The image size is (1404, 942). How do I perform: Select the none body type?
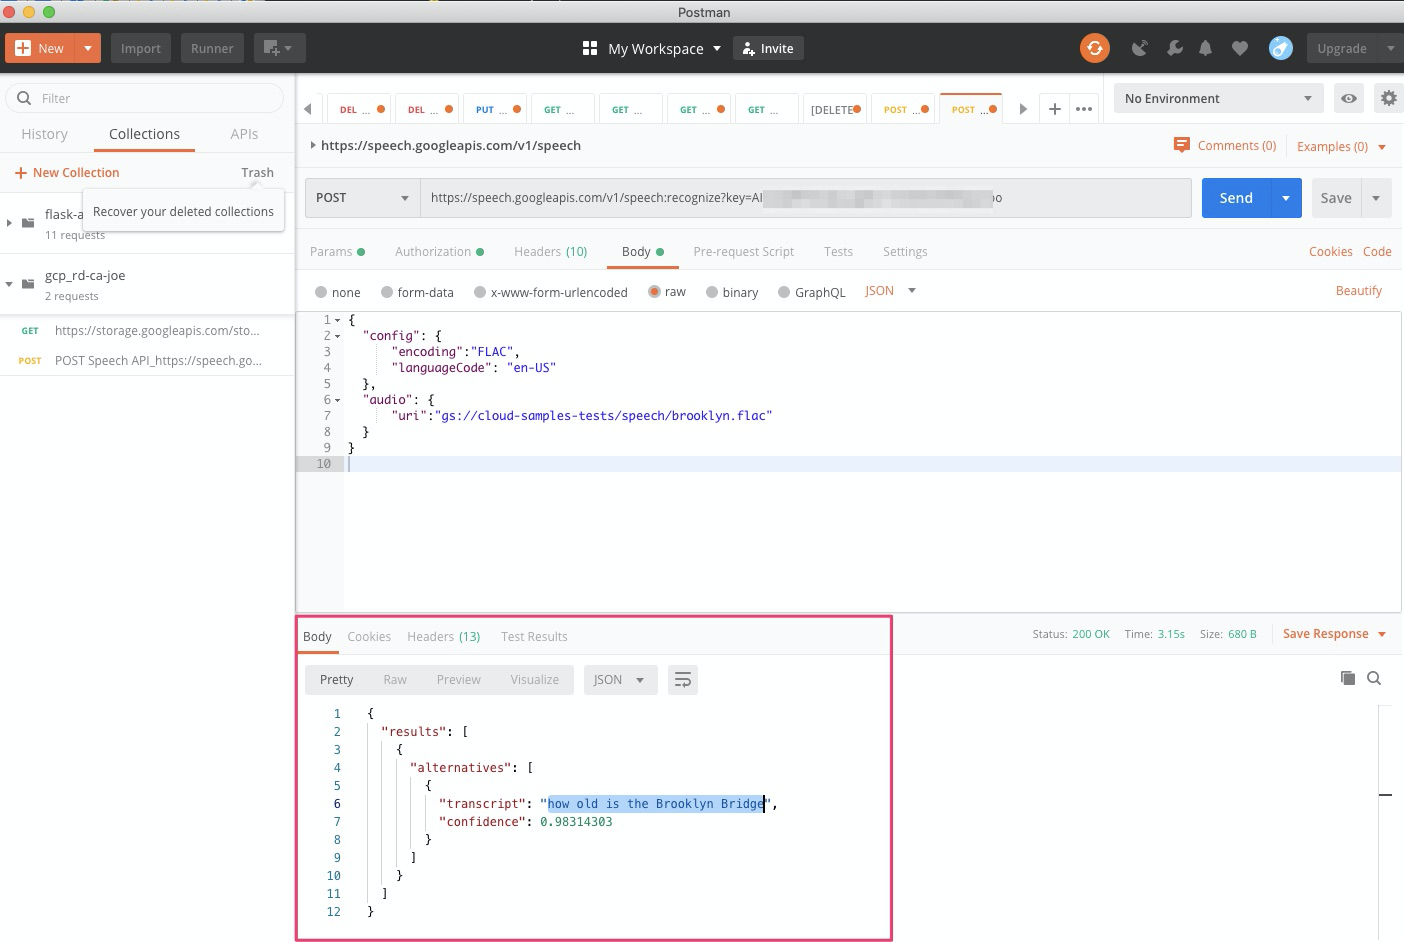[321, 292]
